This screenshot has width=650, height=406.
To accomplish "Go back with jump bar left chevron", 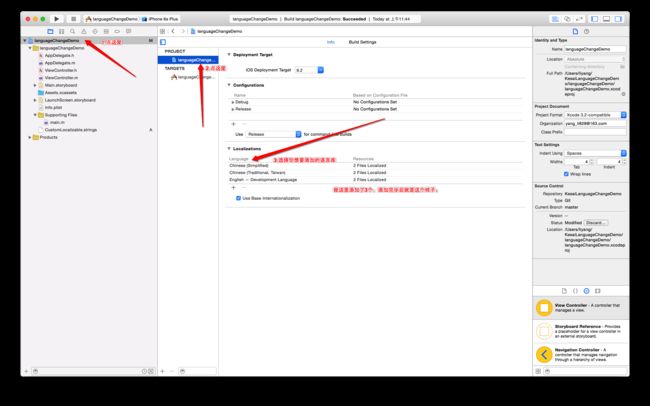I will [x=173, y=32].
